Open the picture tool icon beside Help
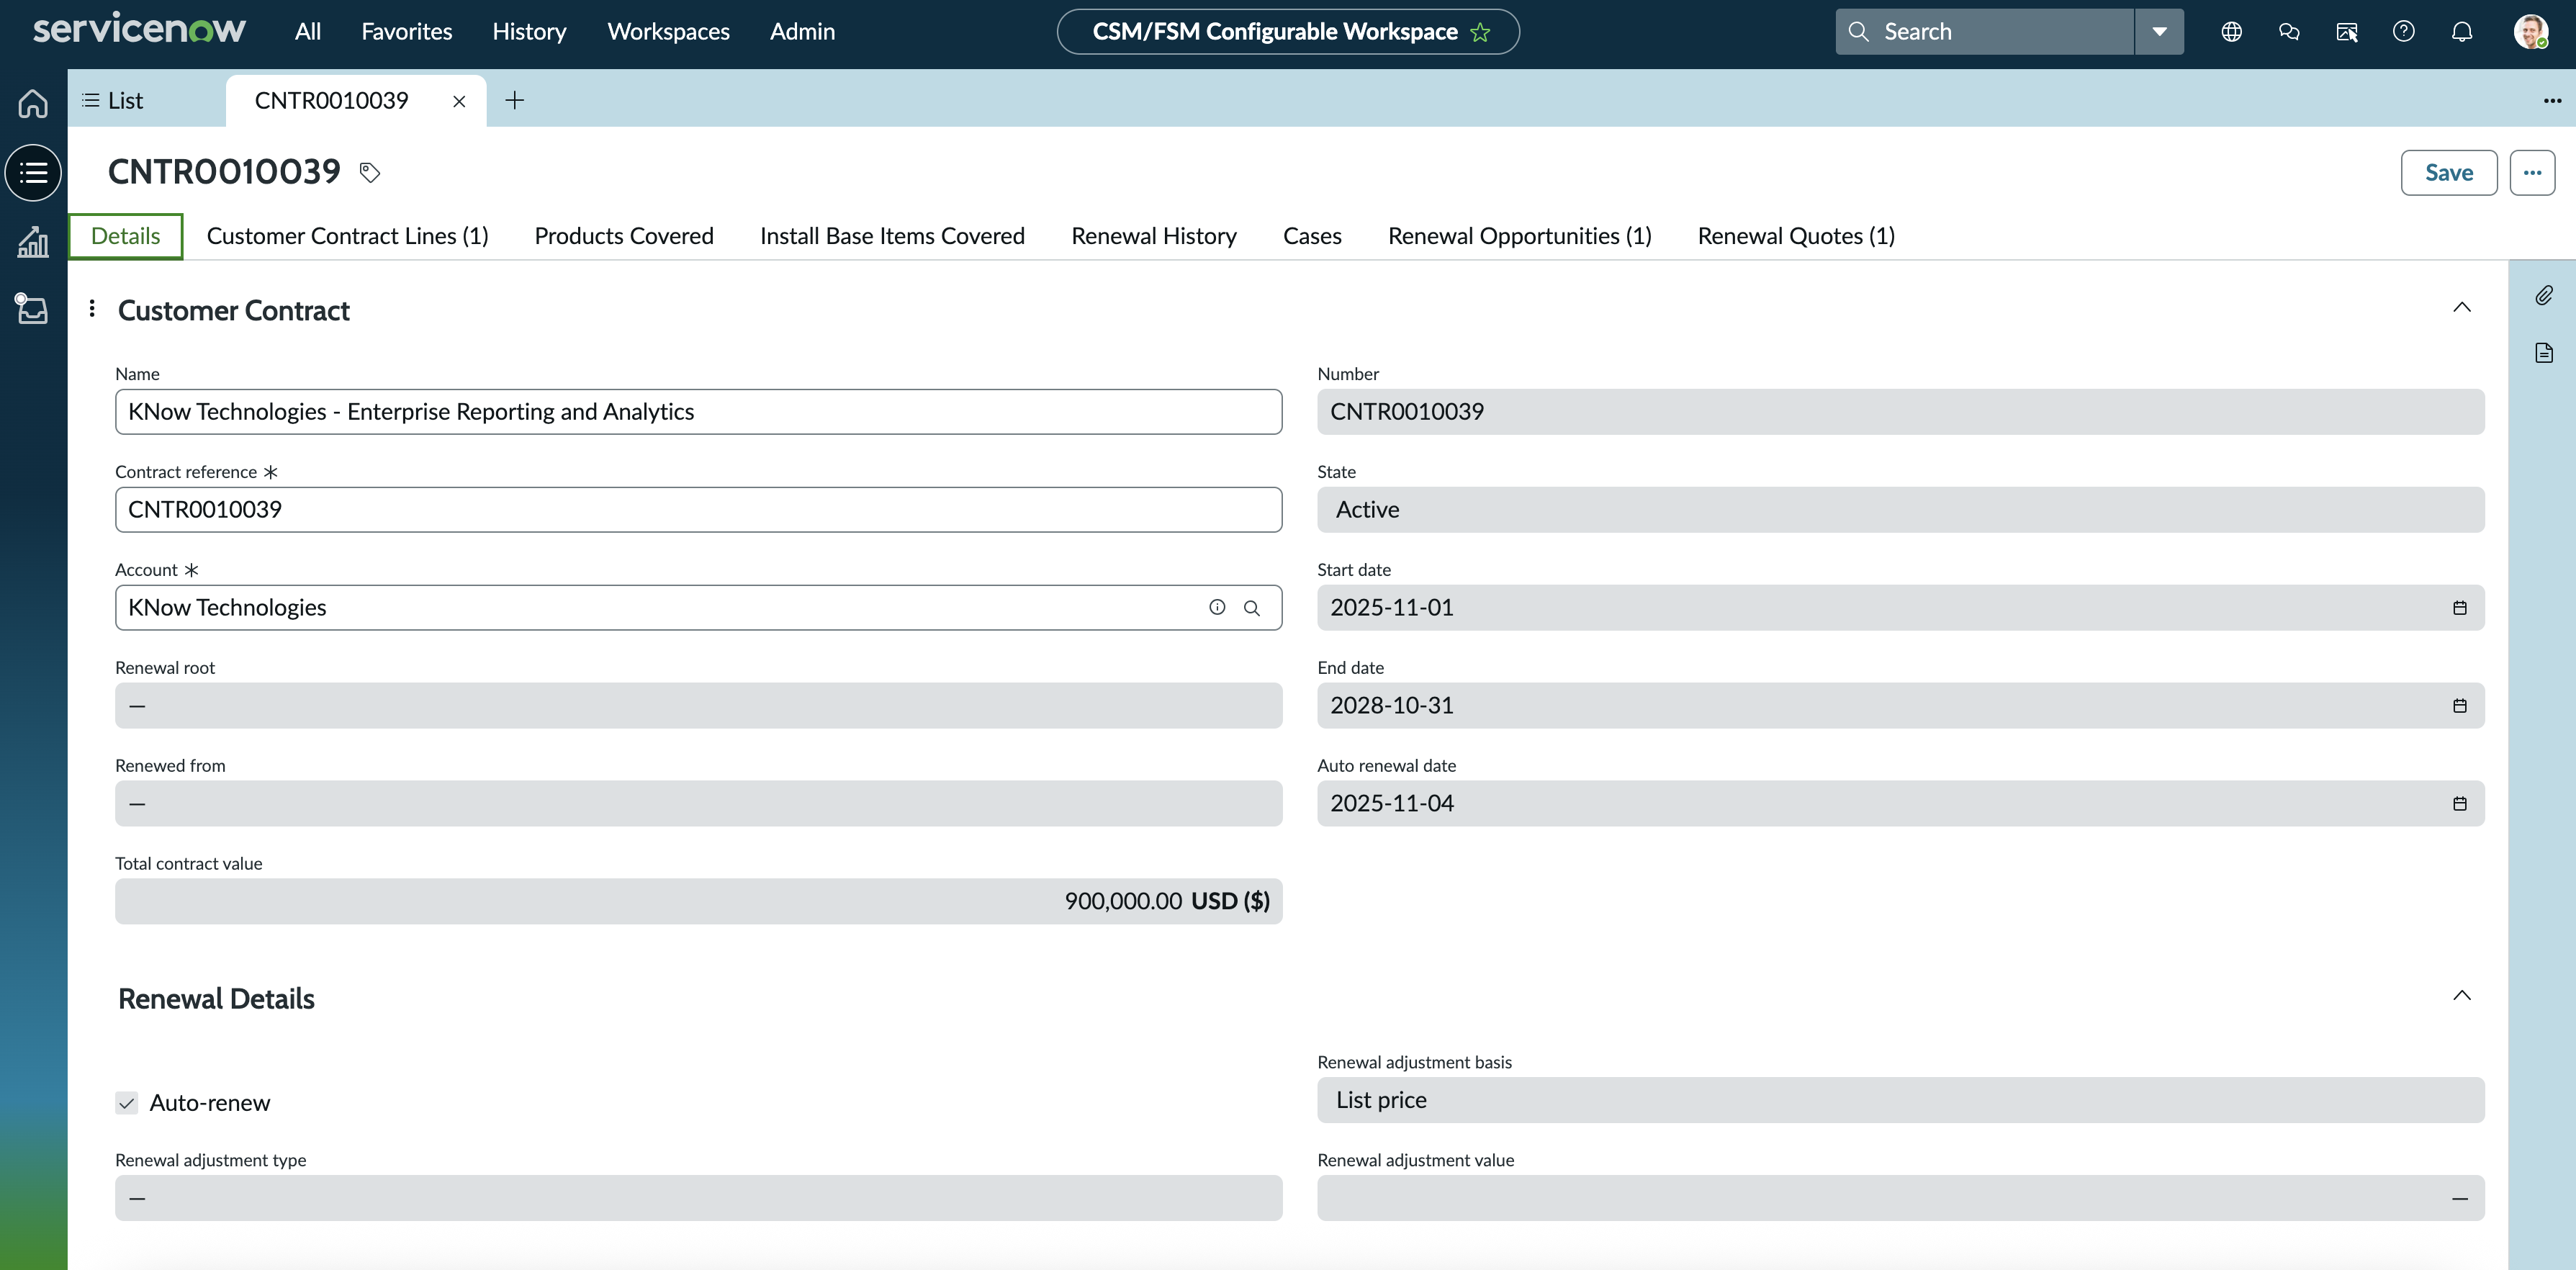This screenshot has width=2576, height=1270. pos(2346,32)
